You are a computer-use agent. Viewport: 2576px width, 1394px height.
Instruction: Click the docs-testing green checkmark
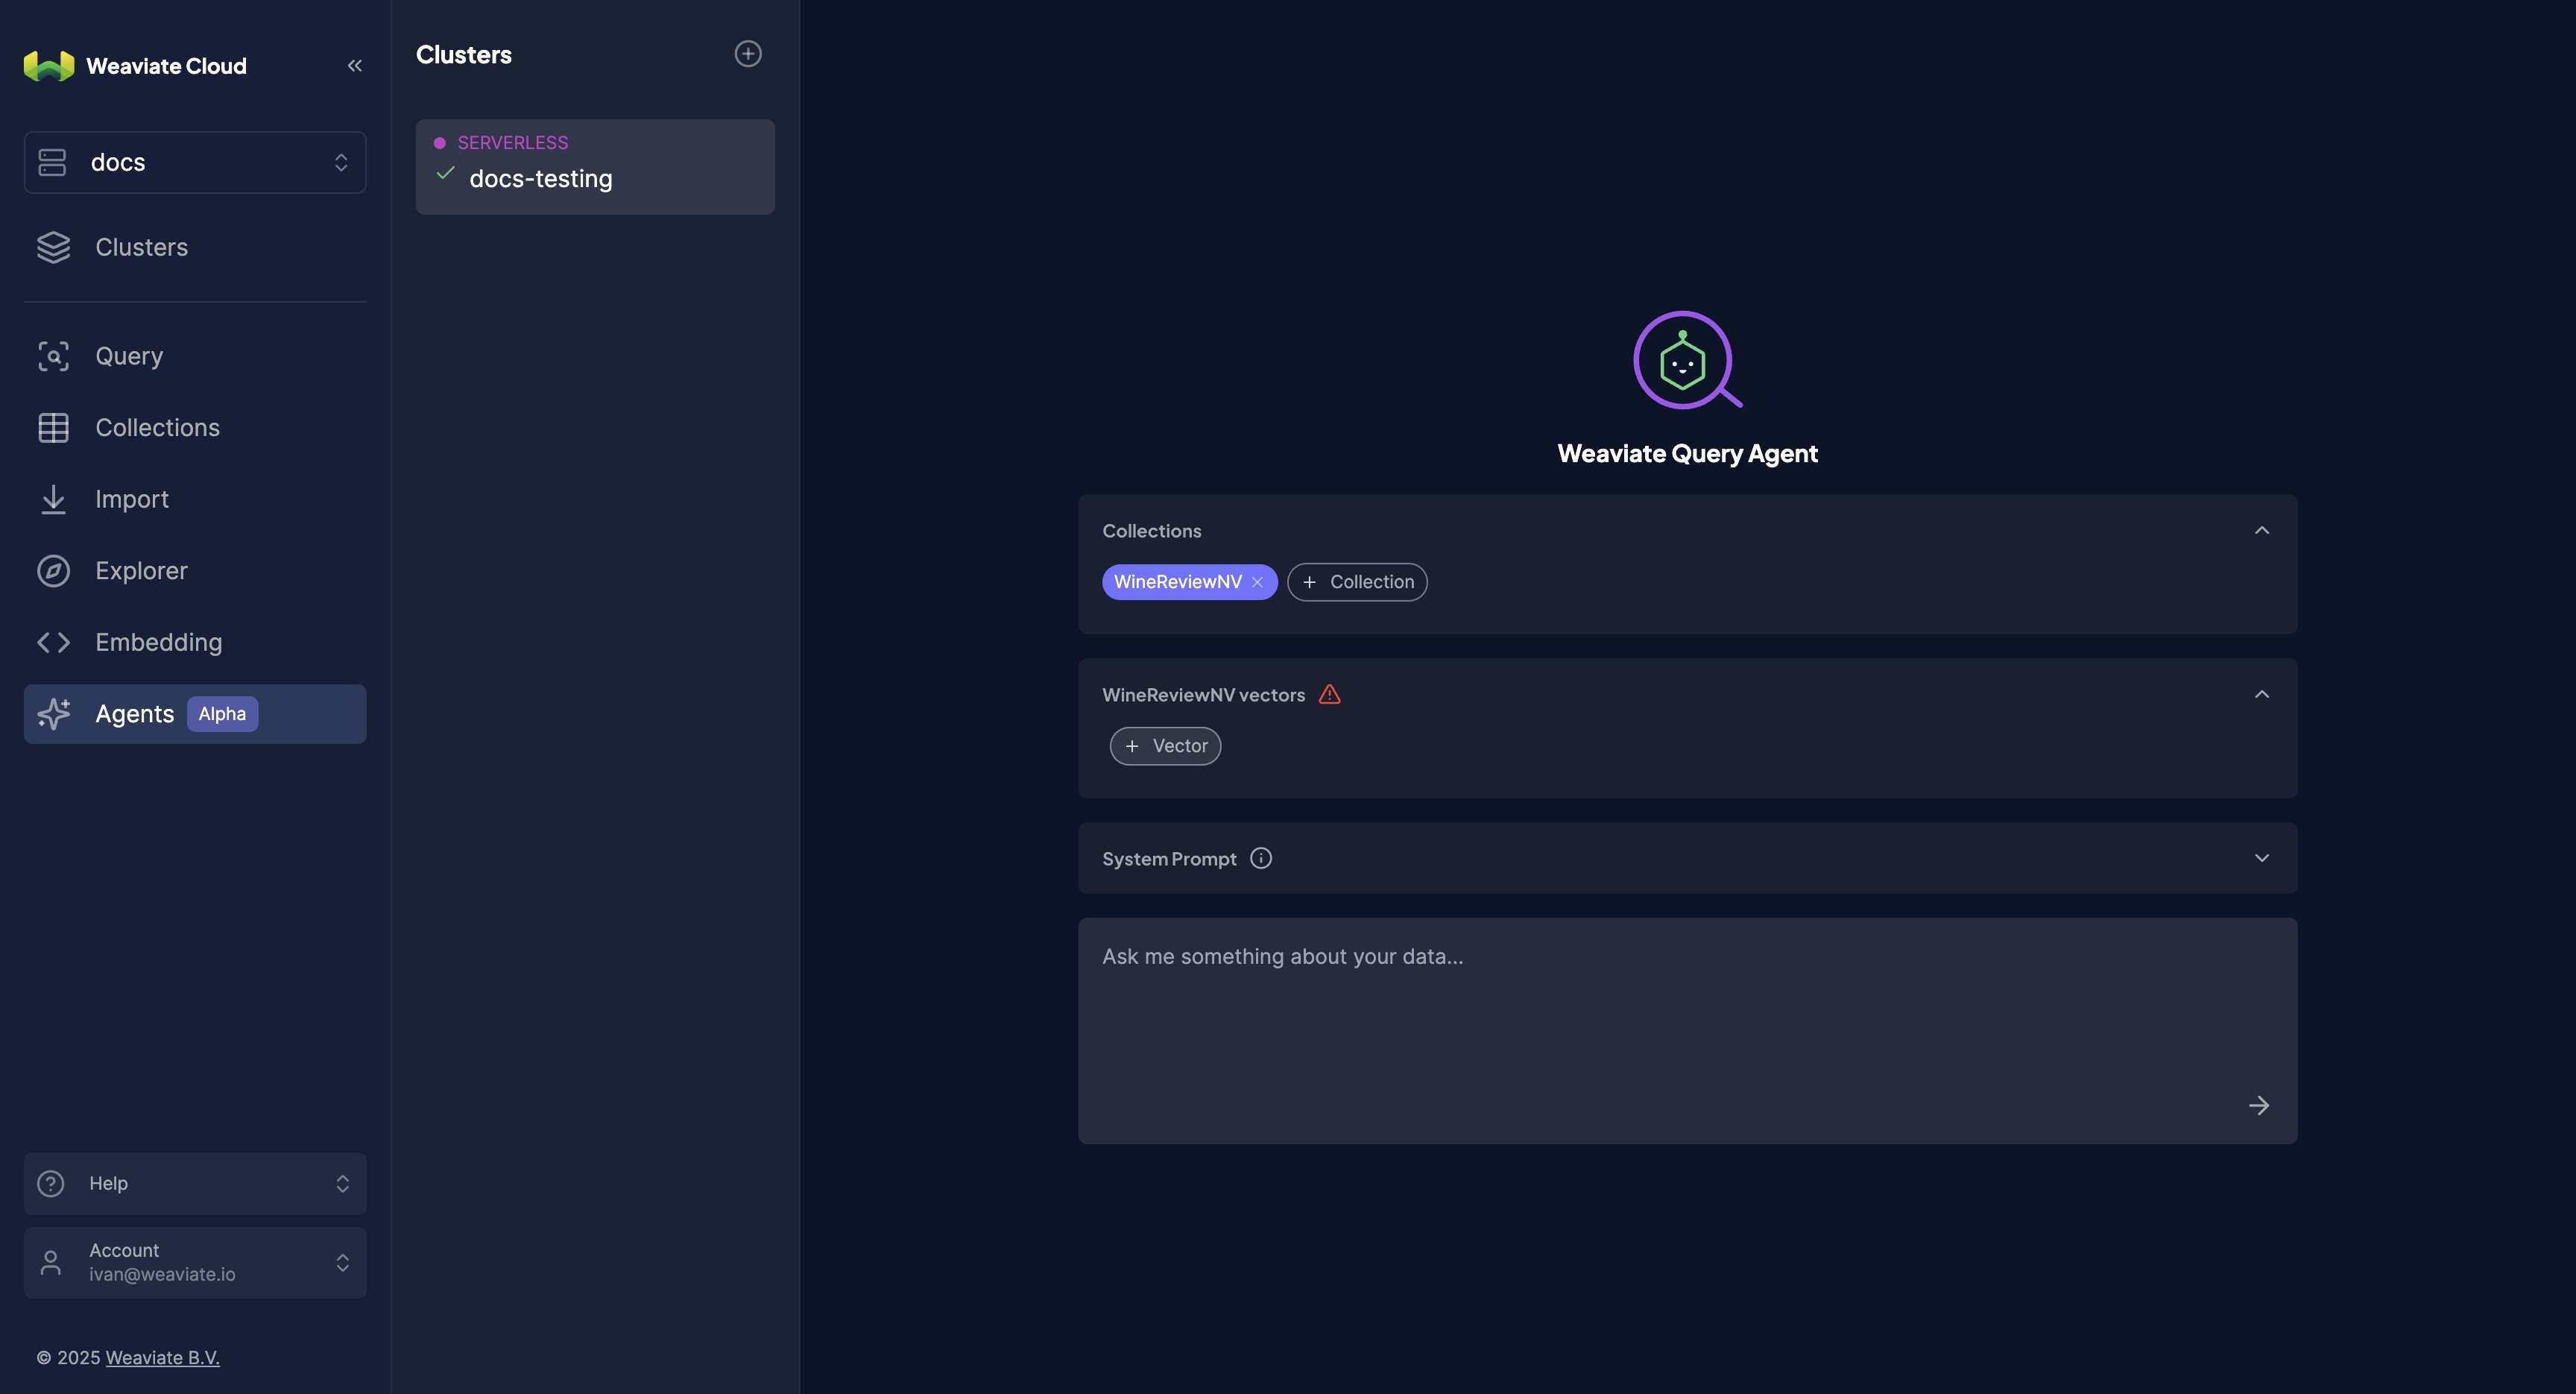pos(446,174)
